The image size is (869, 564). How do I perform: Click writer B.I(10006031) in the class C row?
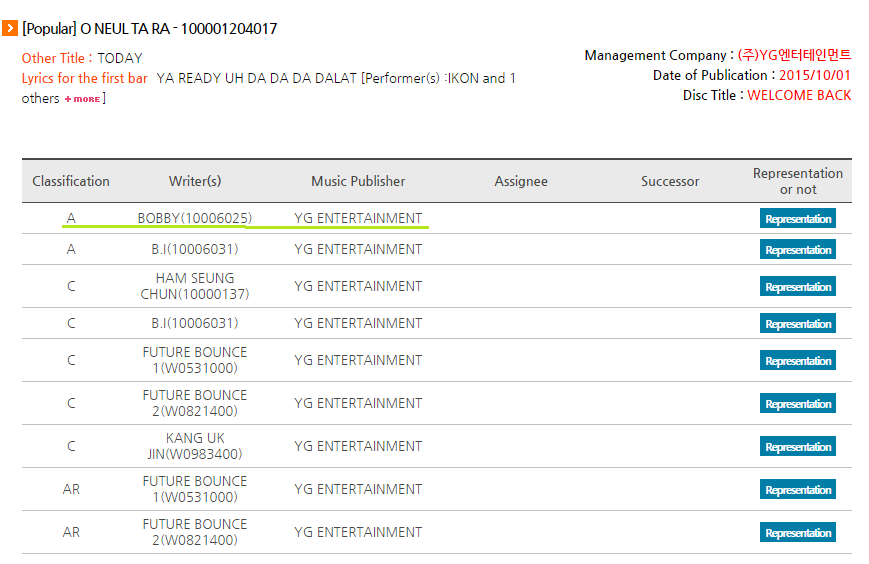195,323
